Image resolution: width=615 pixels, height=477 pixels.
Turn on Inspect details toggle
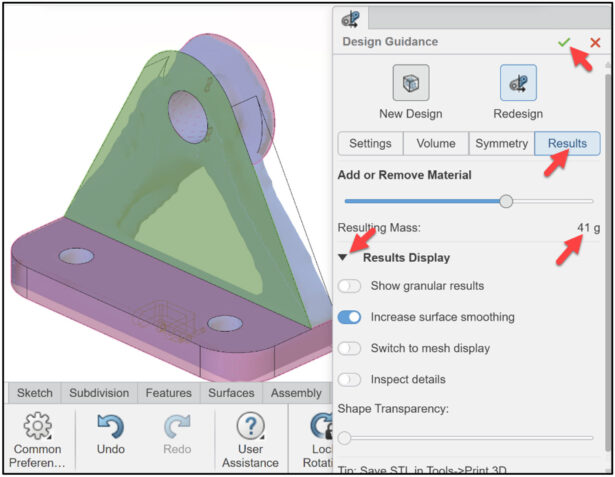pyautogui.click(x=349, y=379)
